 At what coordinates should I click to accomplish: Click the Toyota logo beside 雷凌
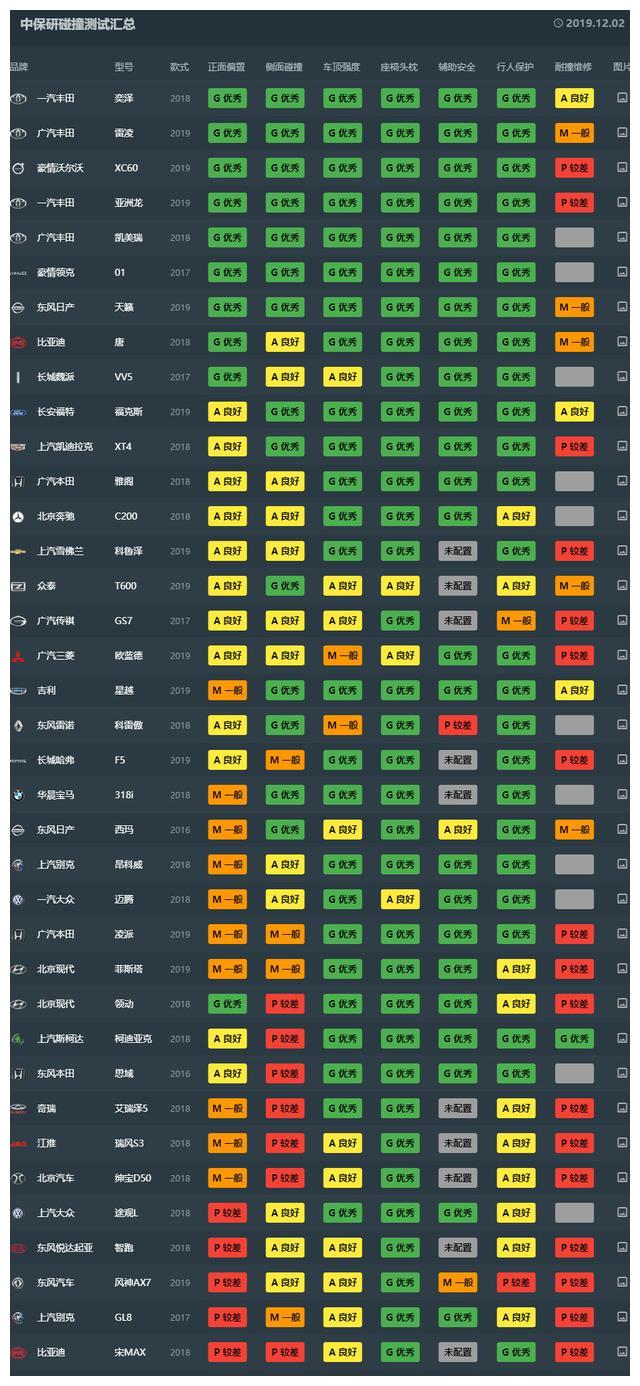point(18,133)
